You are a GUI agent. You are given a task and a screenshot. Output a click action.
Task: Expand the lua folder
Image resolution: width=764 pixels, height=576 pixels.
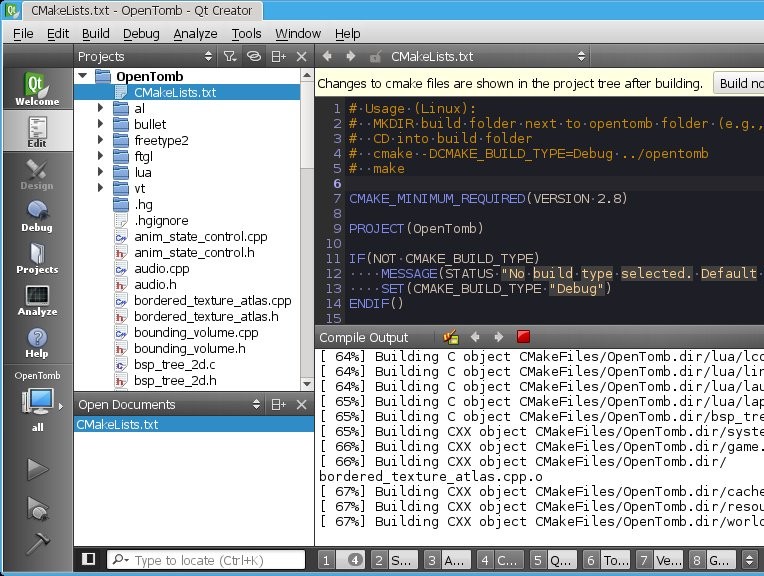point(100,172)
